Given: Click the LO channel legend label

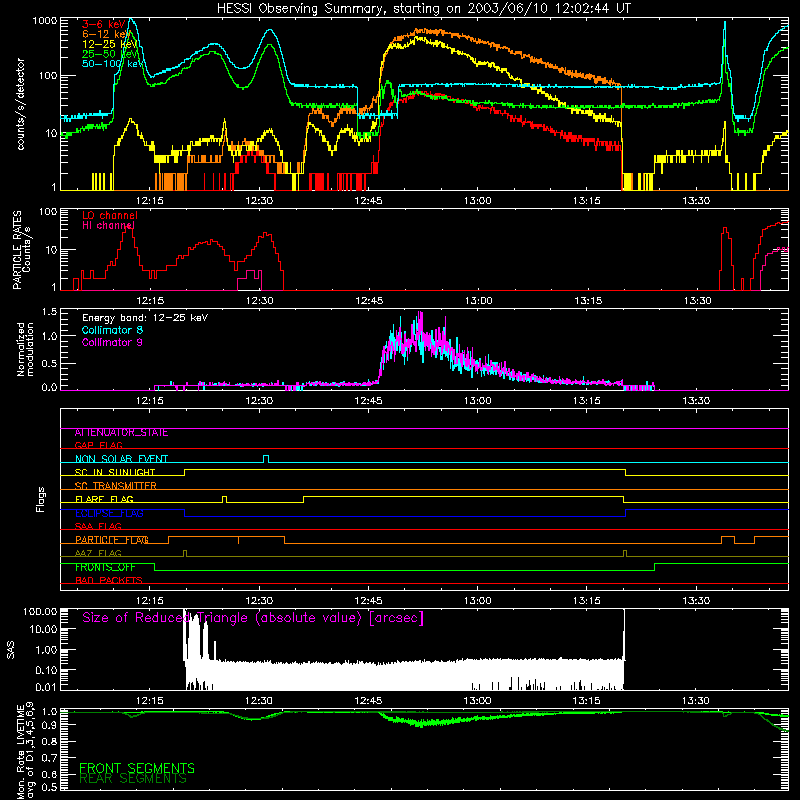Looking at the screenshot, I should (110, 215).
